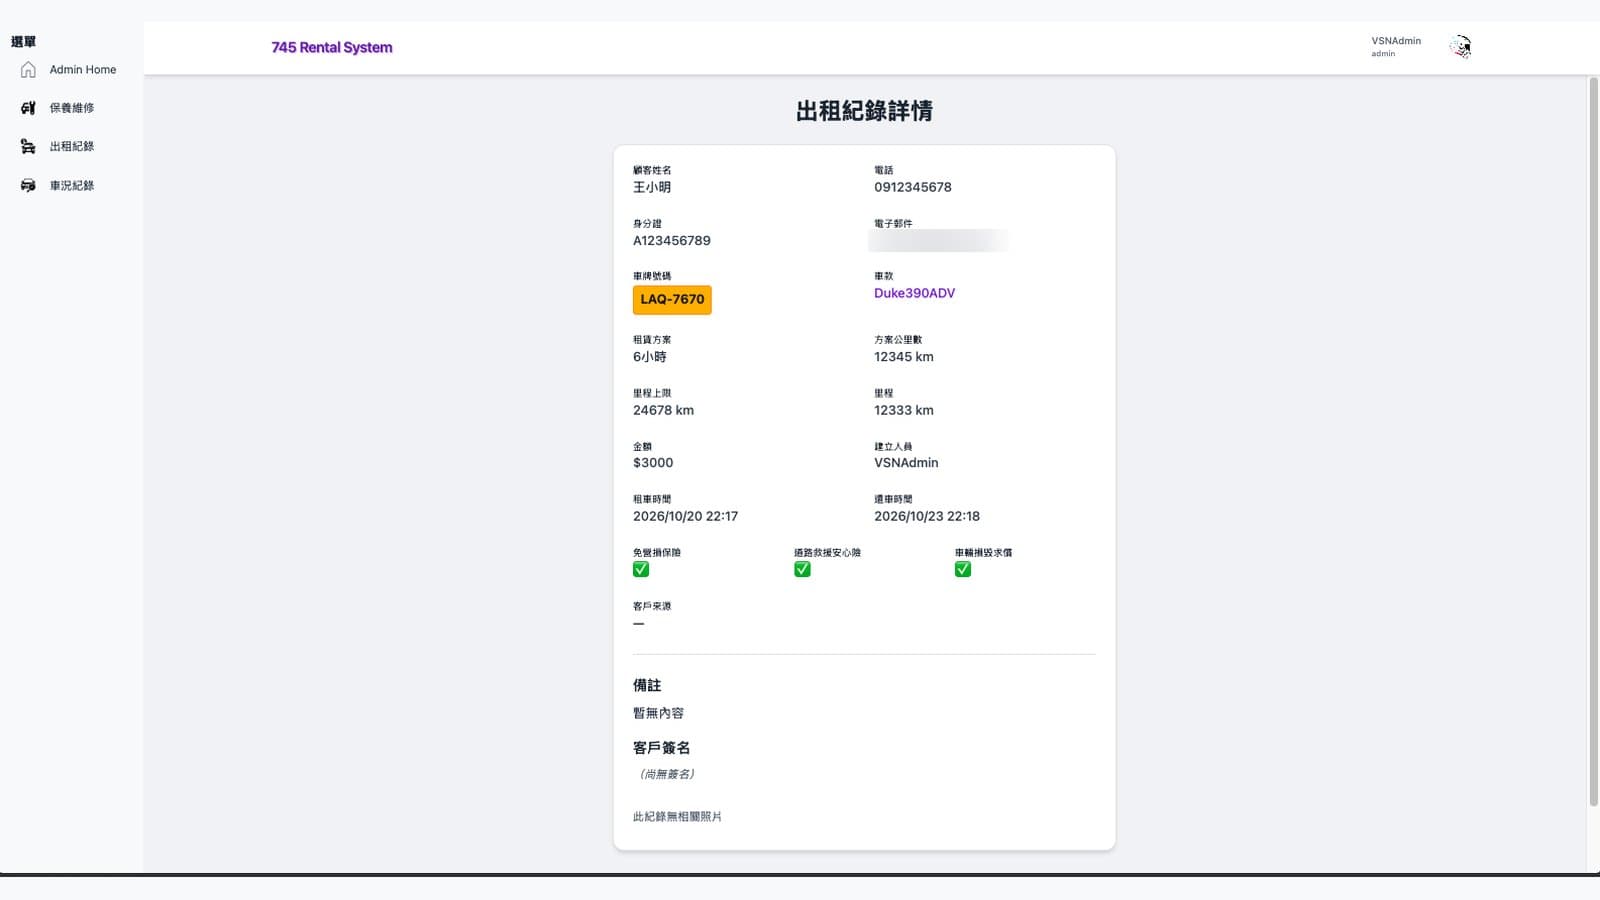Click the amount $3000
This screenshot has height=900, width=1600.
(653, 463)
